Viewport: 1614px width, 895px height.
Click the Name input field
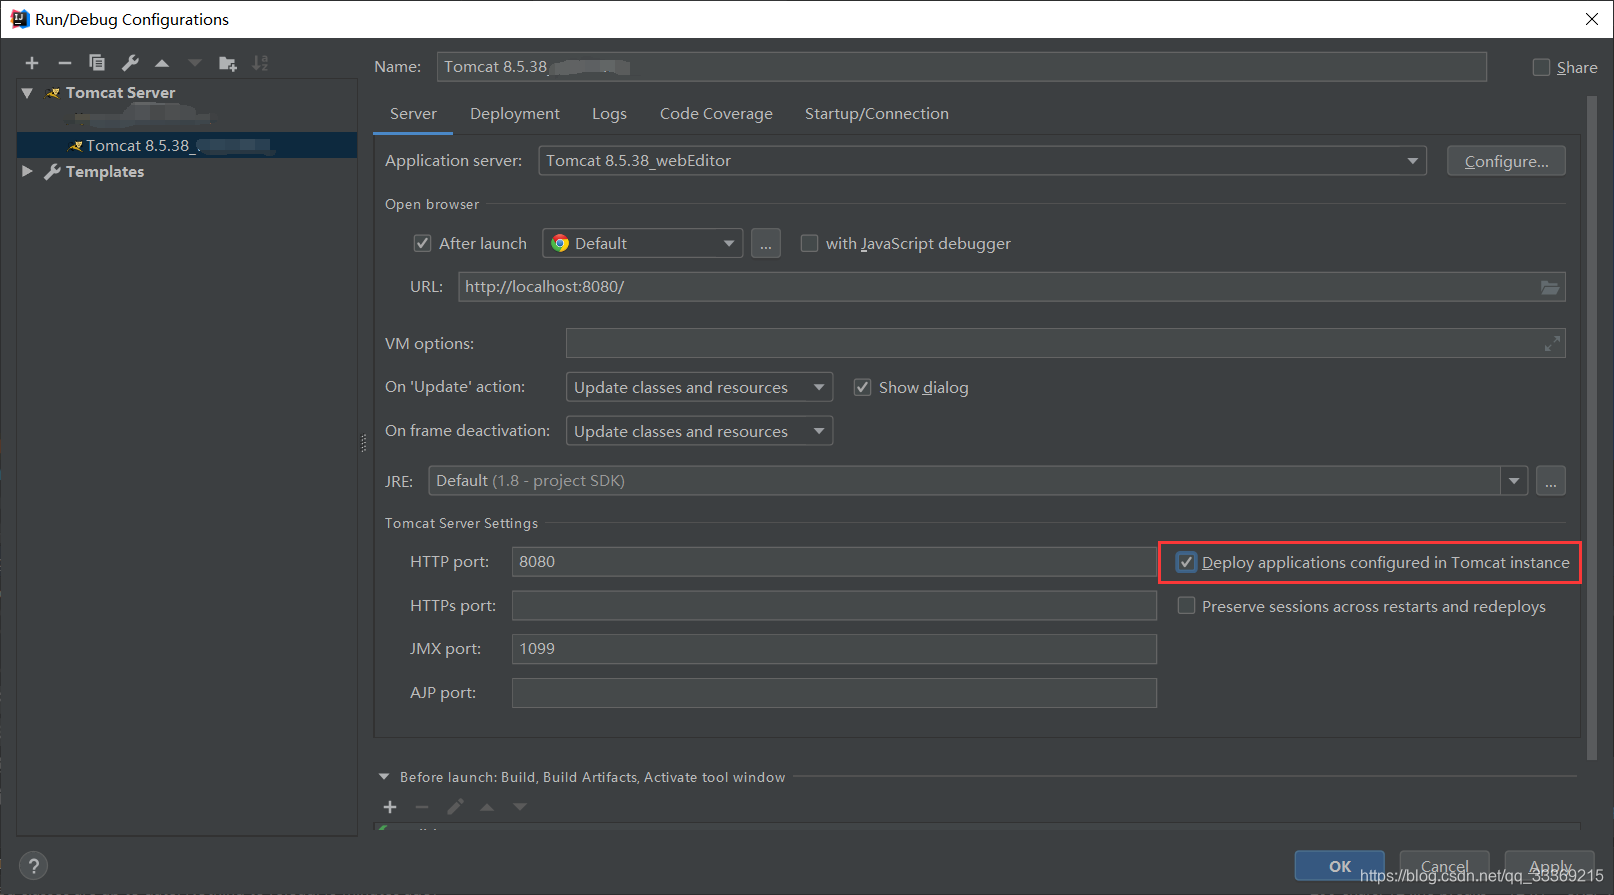click(962, 67)
